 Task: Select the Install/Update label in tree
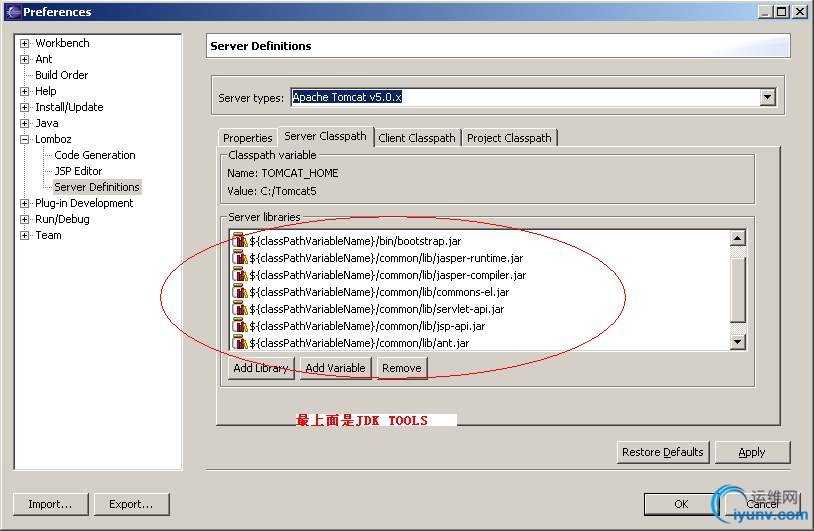pyautogui.click(x=70, y=107)
